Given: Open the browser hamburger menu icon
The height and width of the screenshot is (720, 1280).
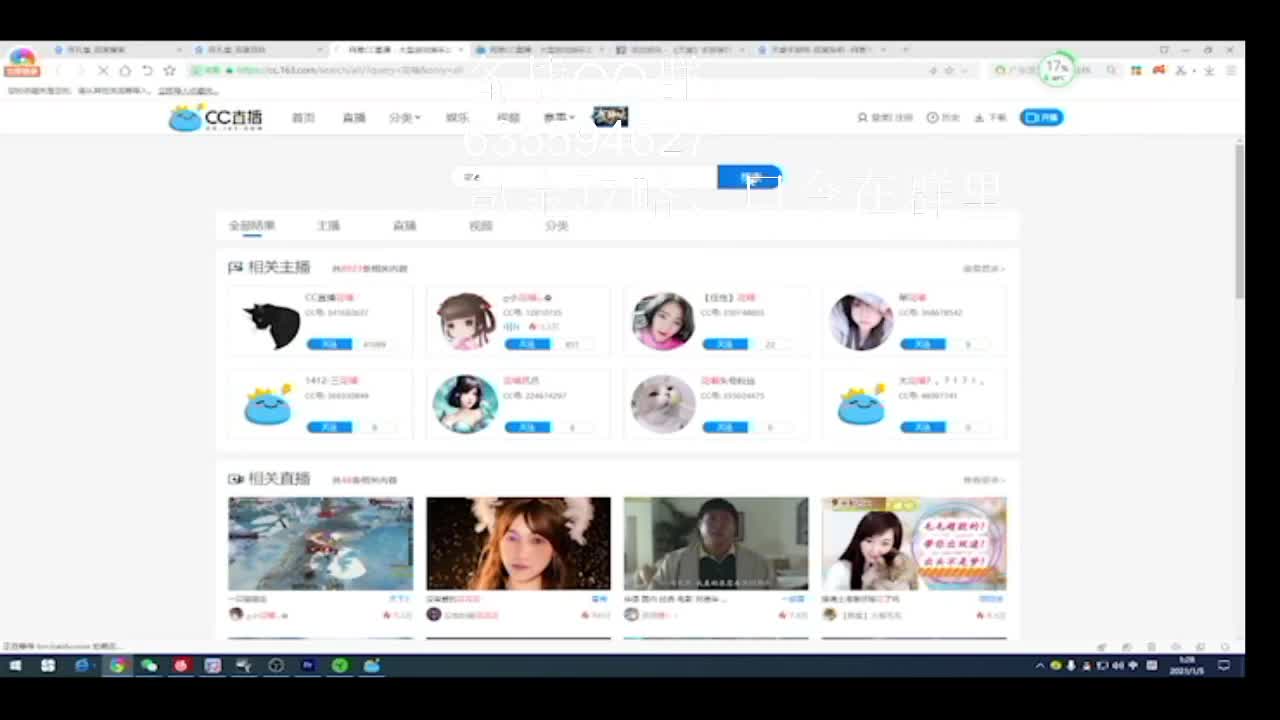Looking at the screenshot, I should (x=1231, y=71).
